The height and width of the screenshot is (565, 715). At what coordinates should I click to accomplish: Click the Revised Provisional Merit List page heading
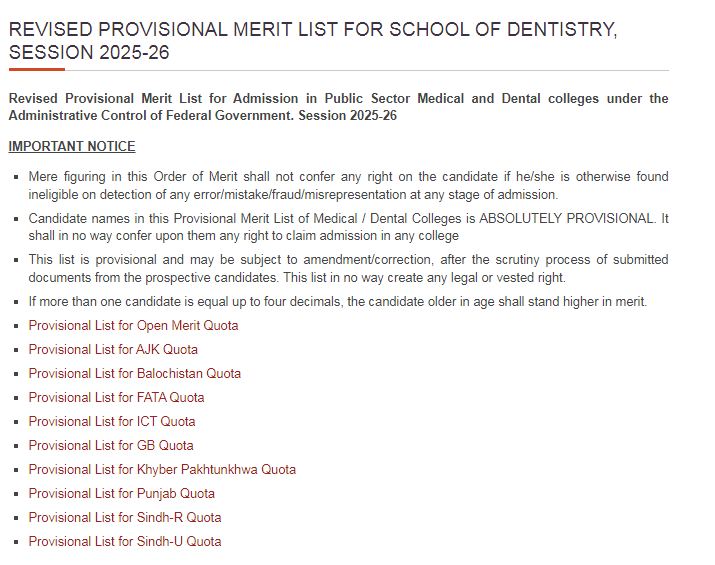point(312,40)
